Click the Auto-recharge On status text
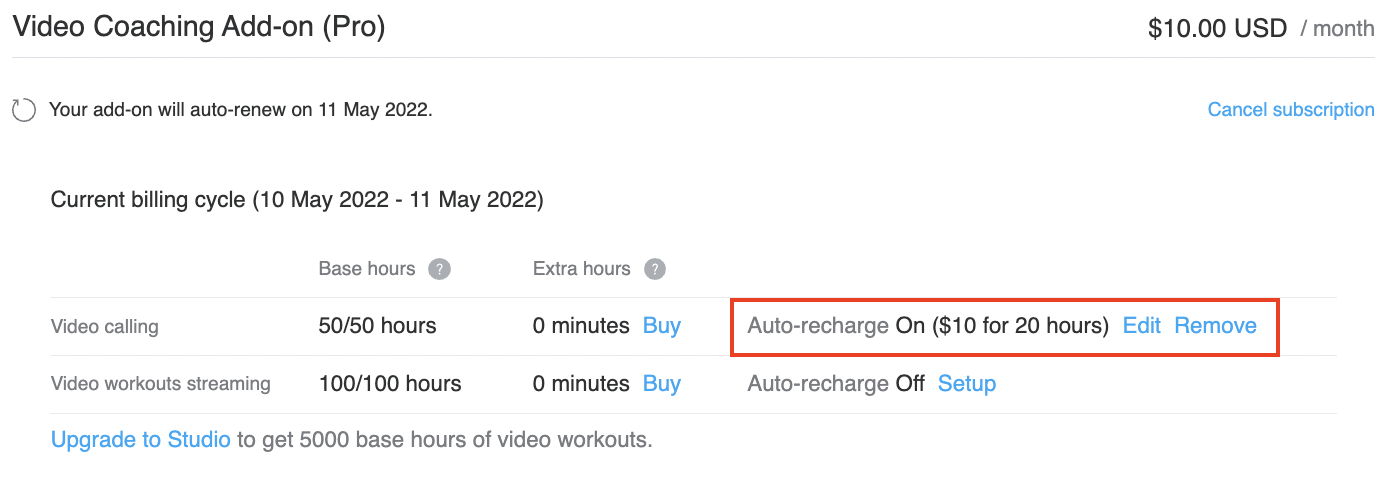 click(x=928, y=326)
